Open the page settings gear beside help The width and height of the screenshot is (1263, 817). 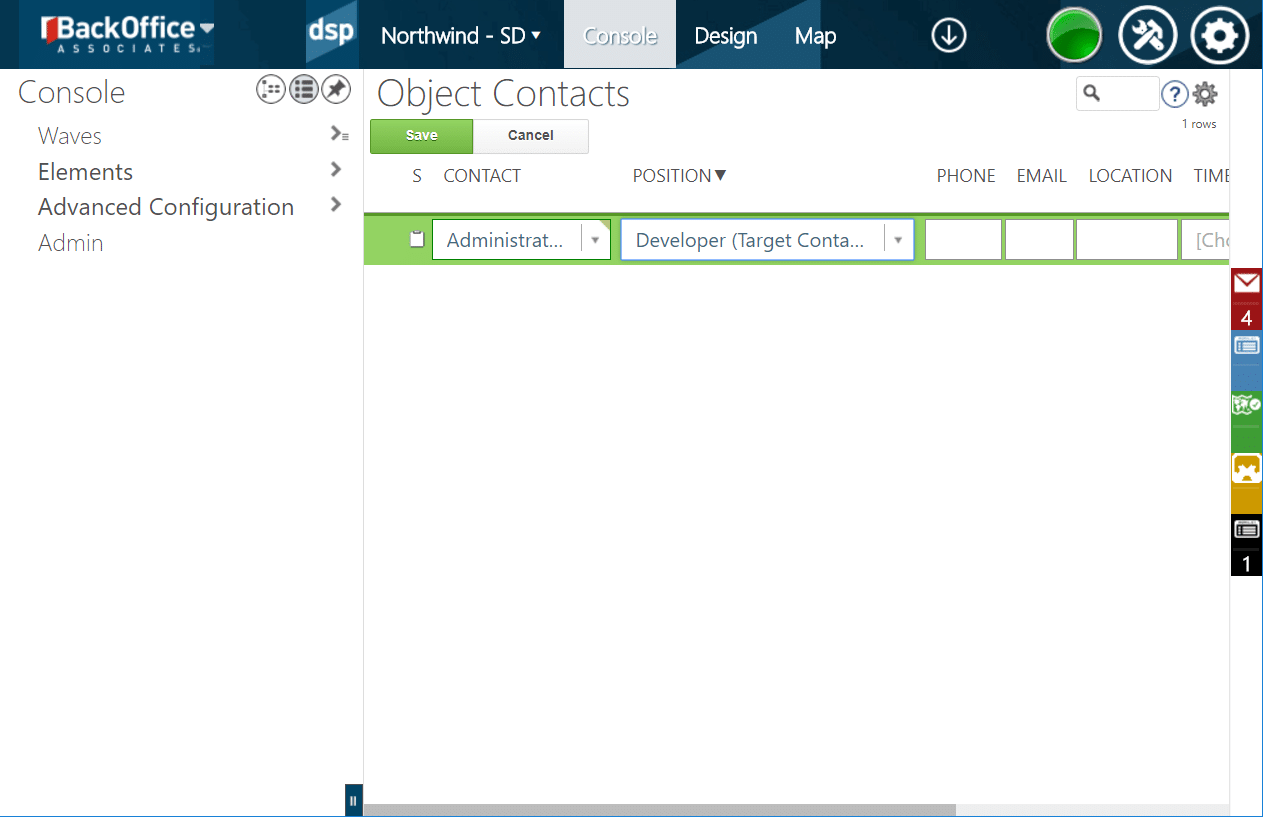coord(1205,94)
